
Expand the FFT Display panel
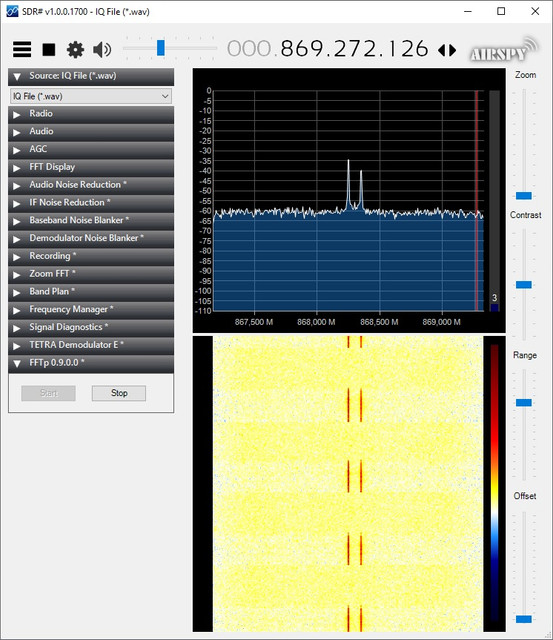(91, 167)
